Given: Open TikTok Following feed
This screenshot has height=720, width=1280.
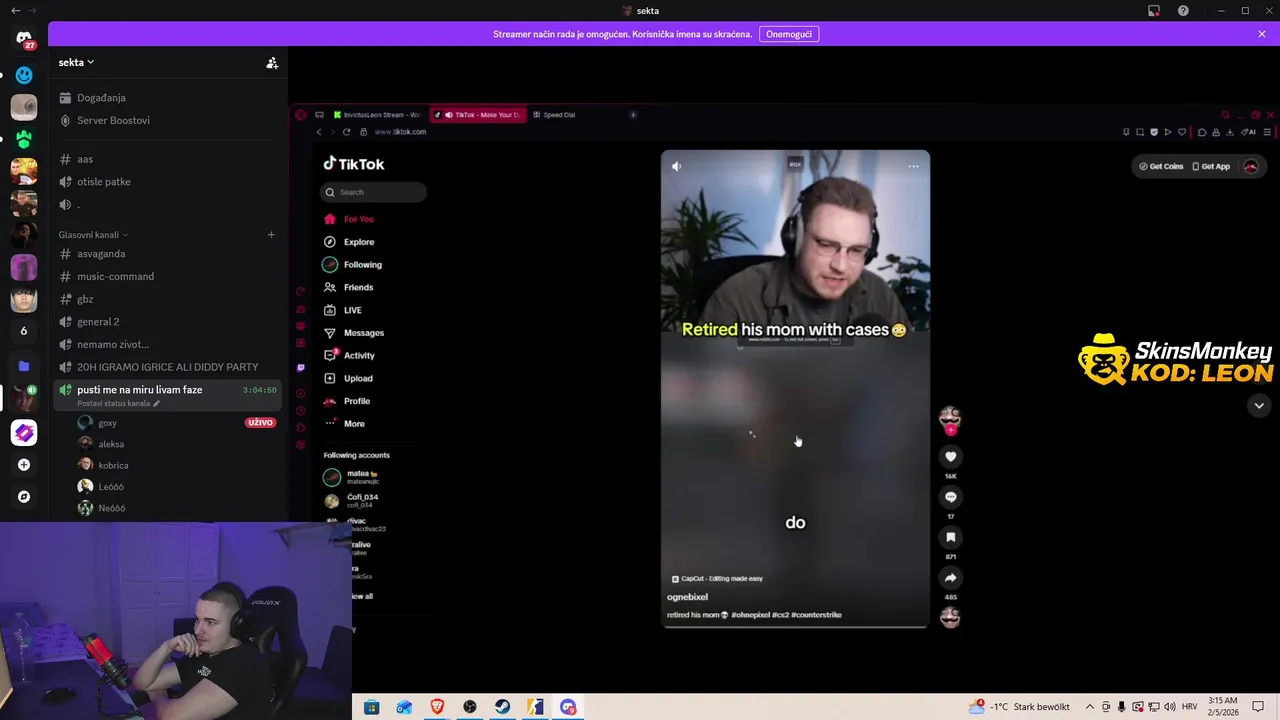Looking at the screenshot, I should (x=353, y=265).
